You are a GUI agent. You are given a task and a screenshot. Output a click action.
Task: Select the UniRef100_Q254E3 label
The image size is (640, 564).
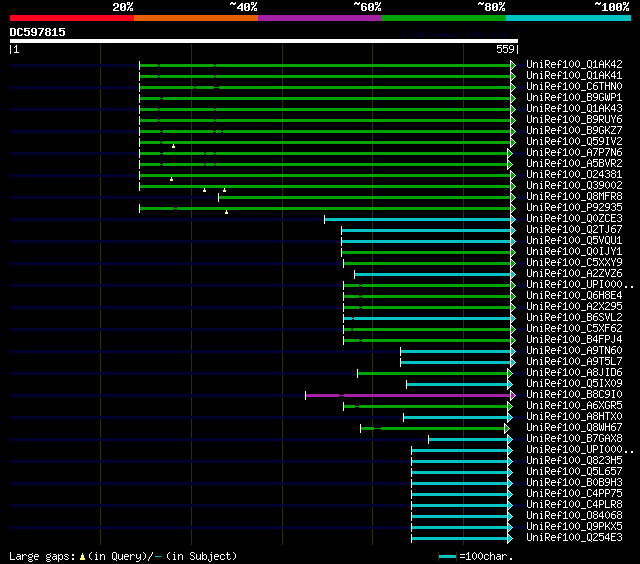(574, 538)
